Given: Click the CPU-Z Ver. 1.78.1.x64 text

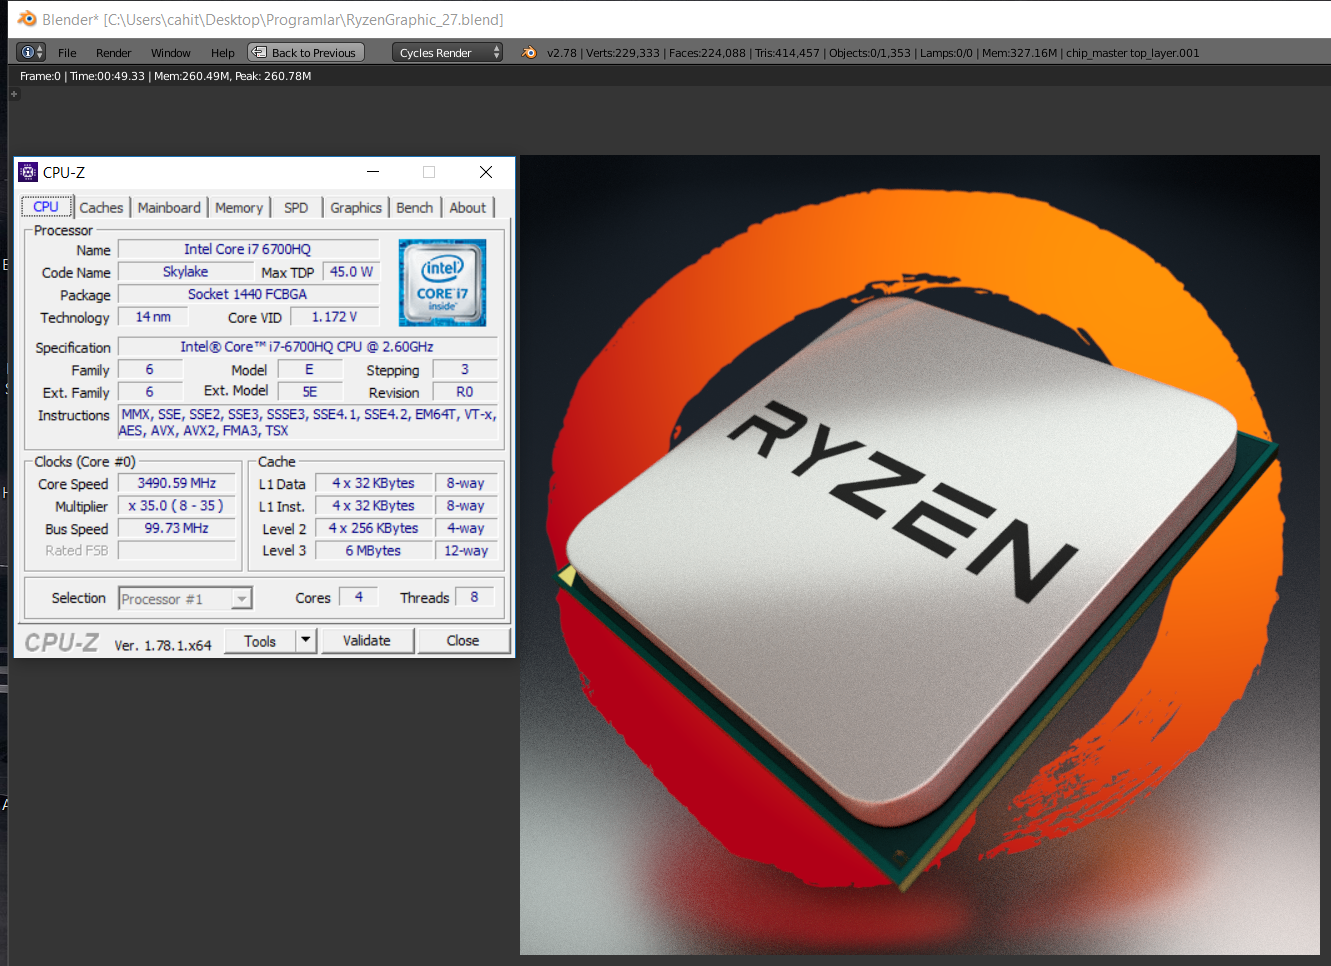Looking at the screenshot, I should 163,645.
